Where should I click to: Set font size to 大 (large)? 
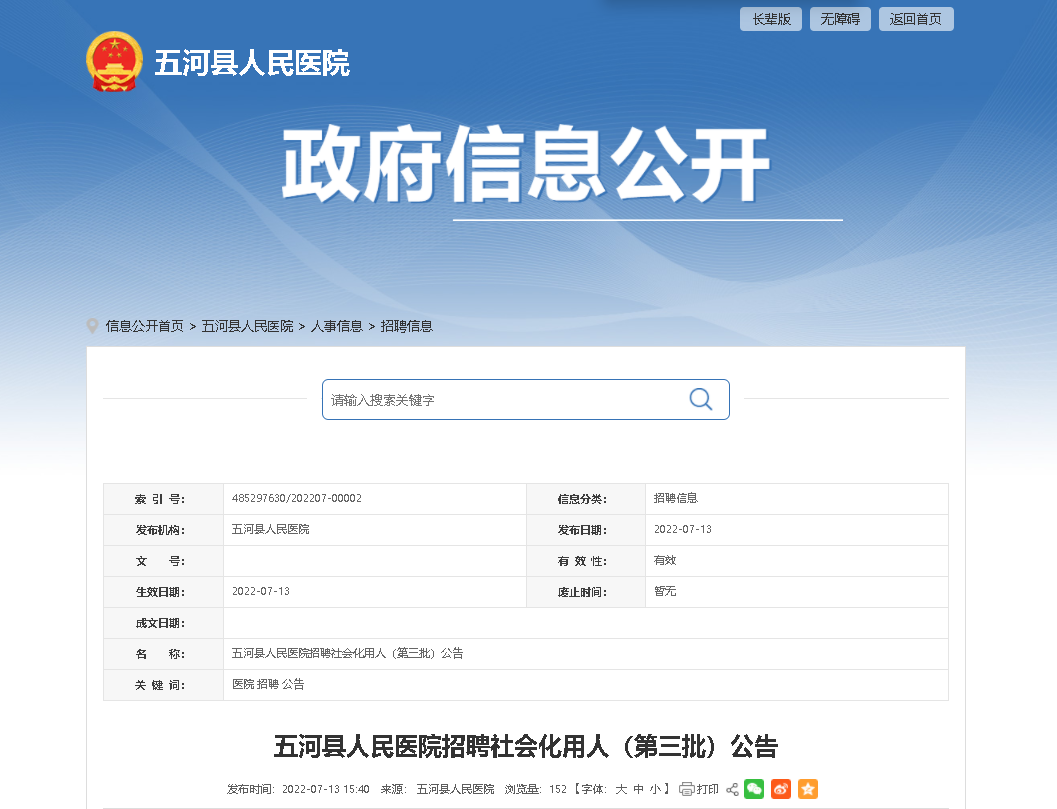click(621, 789)
